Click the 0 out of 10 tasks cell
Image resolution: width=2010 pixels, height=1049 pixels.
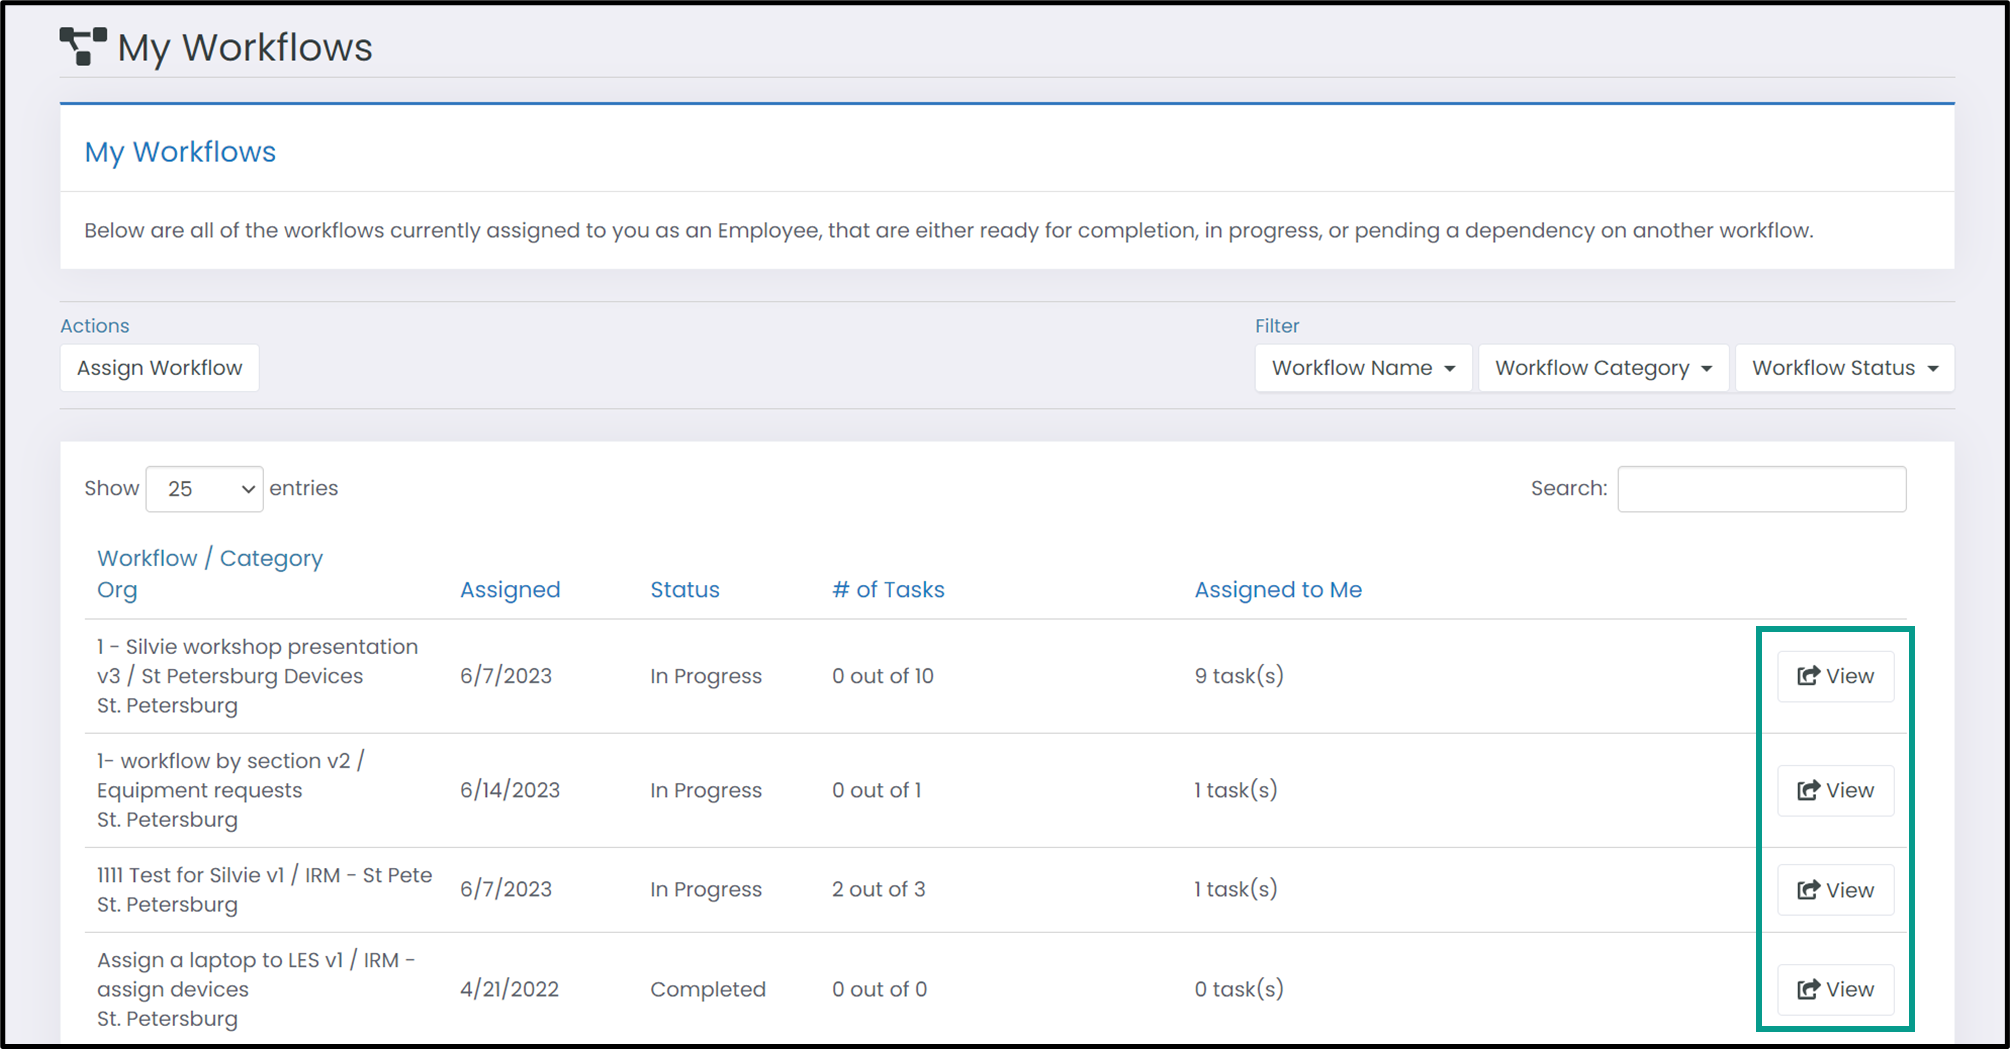[883, 676]
